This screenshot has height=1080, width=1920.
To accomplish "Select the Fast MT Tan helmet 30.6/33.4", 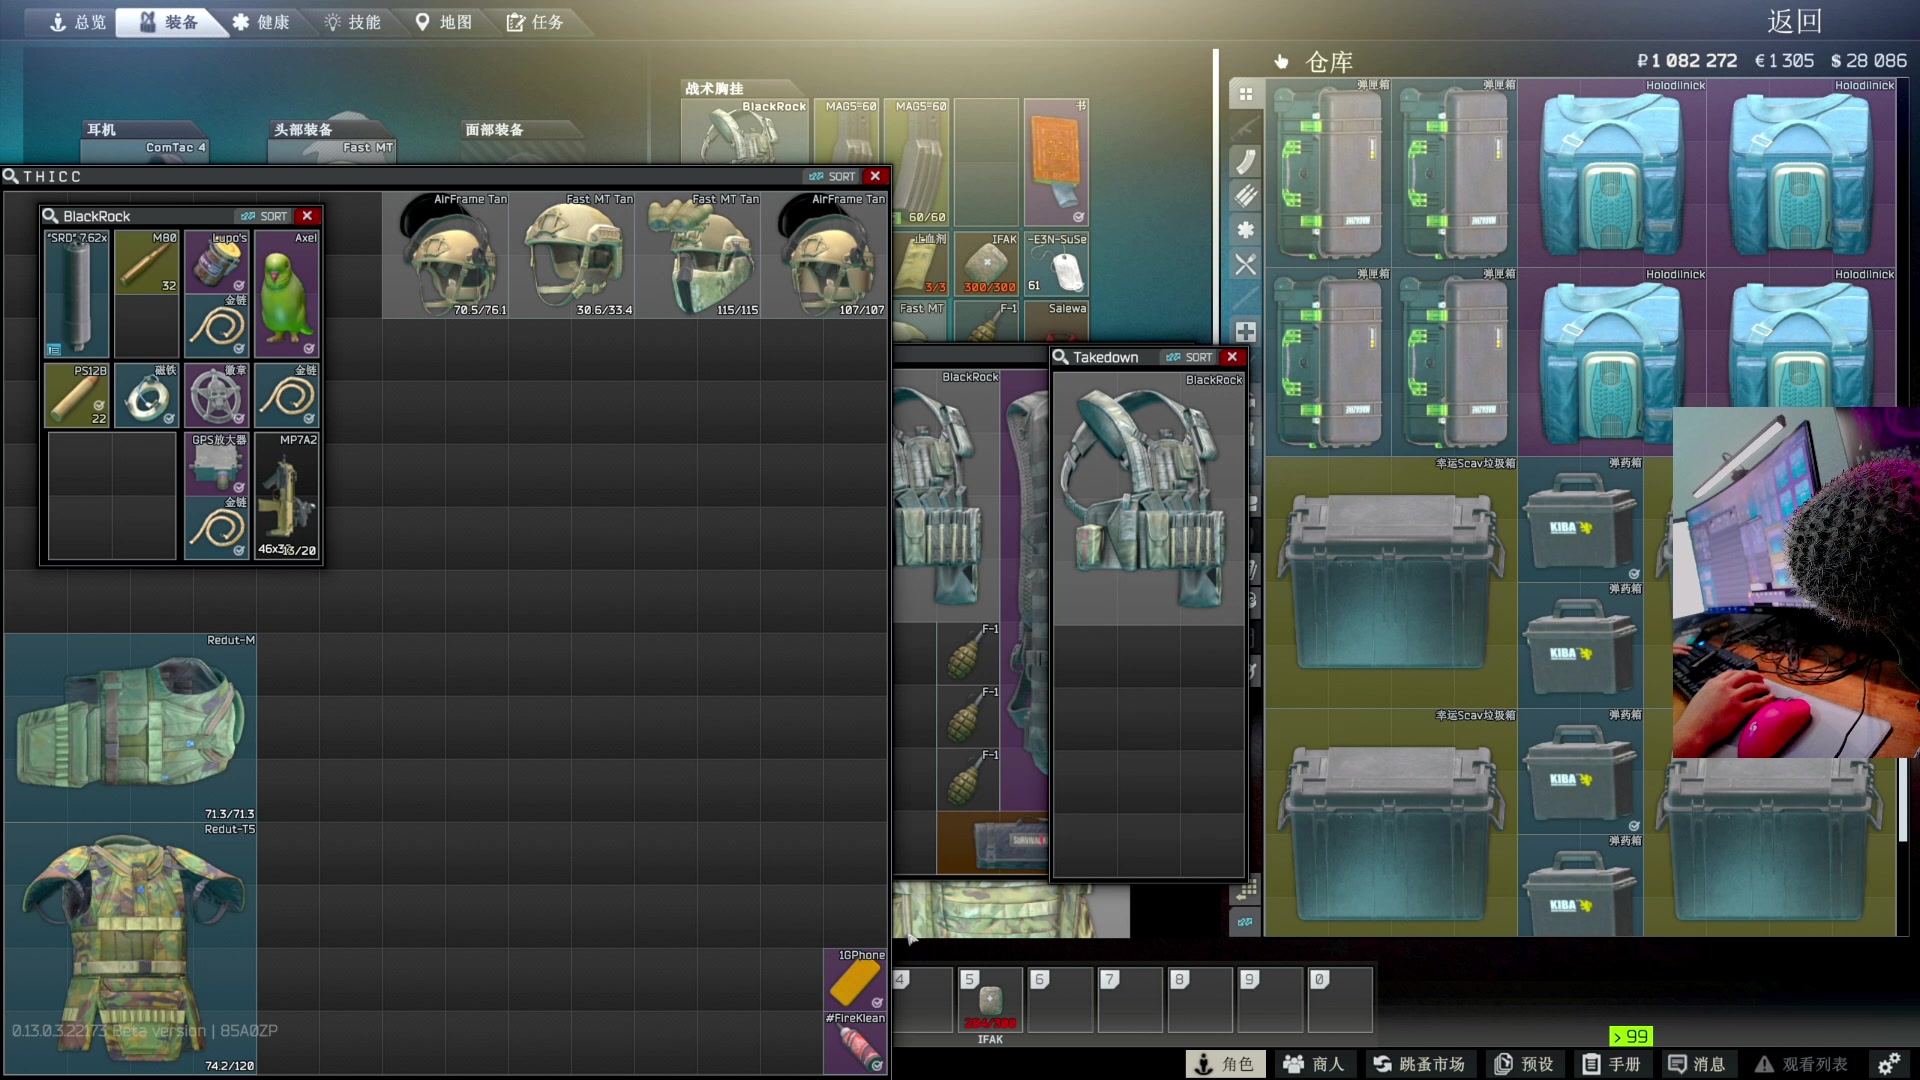I will coord(572,255).
